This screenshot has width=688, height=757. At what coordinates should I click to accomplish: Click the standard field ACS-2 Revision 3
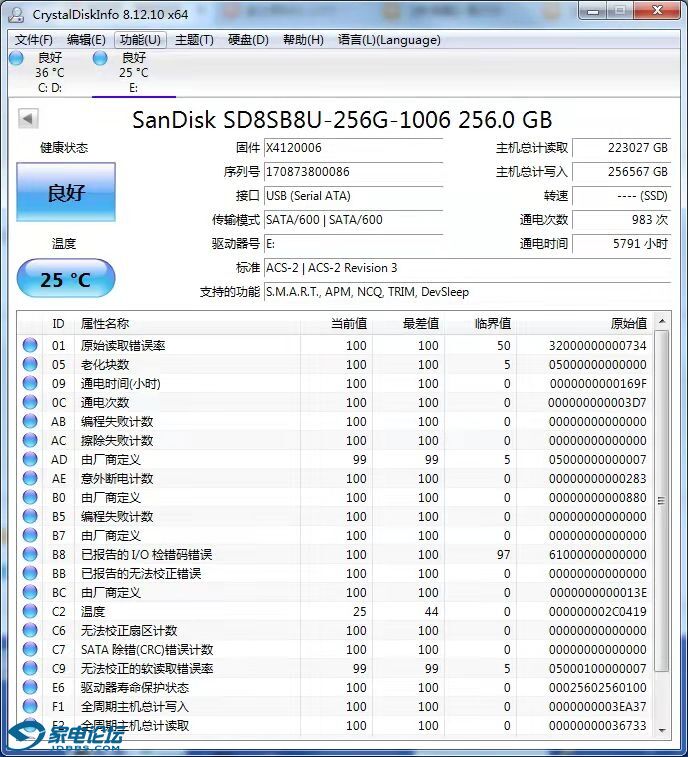pyautogui.click(x=467, y=268)
